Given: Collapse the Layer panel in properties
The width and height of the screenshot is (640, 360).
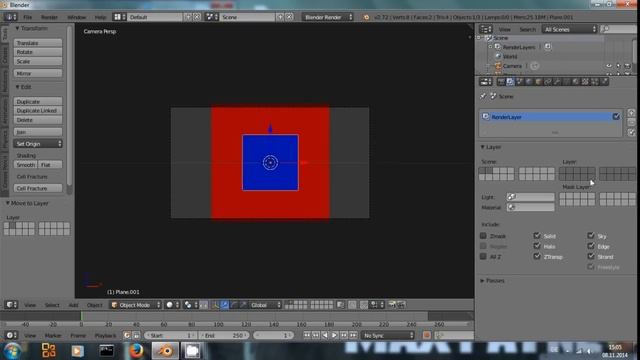Looking at the screenshot, I should point(482,147).
